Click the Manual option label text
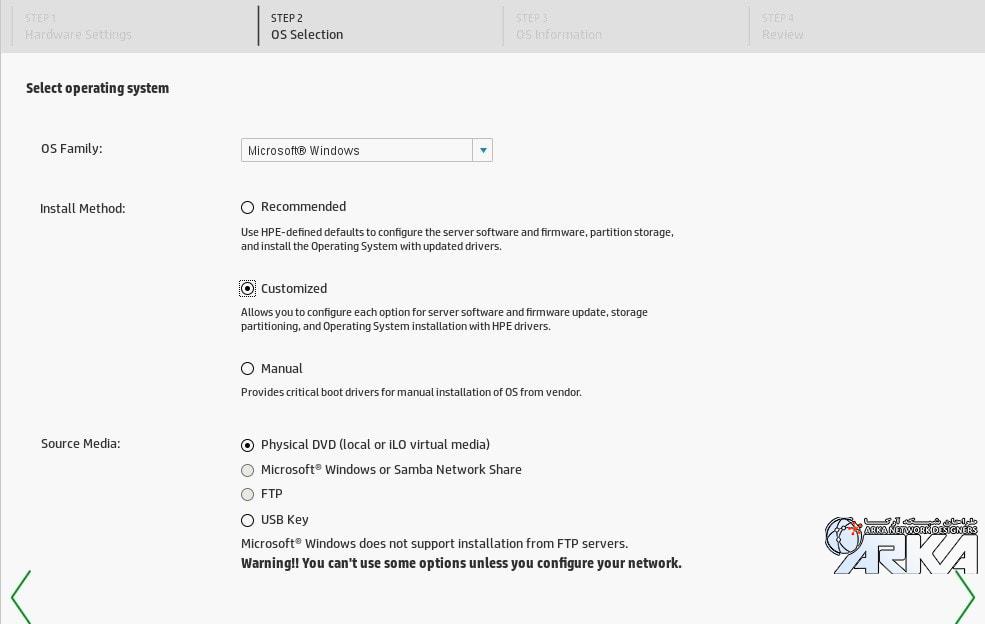The height and width of the screenshot is (624, 985). point(281,369)
